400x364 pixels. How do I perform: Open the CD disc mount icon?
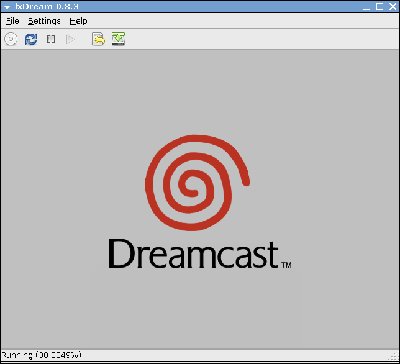(11, 39)
